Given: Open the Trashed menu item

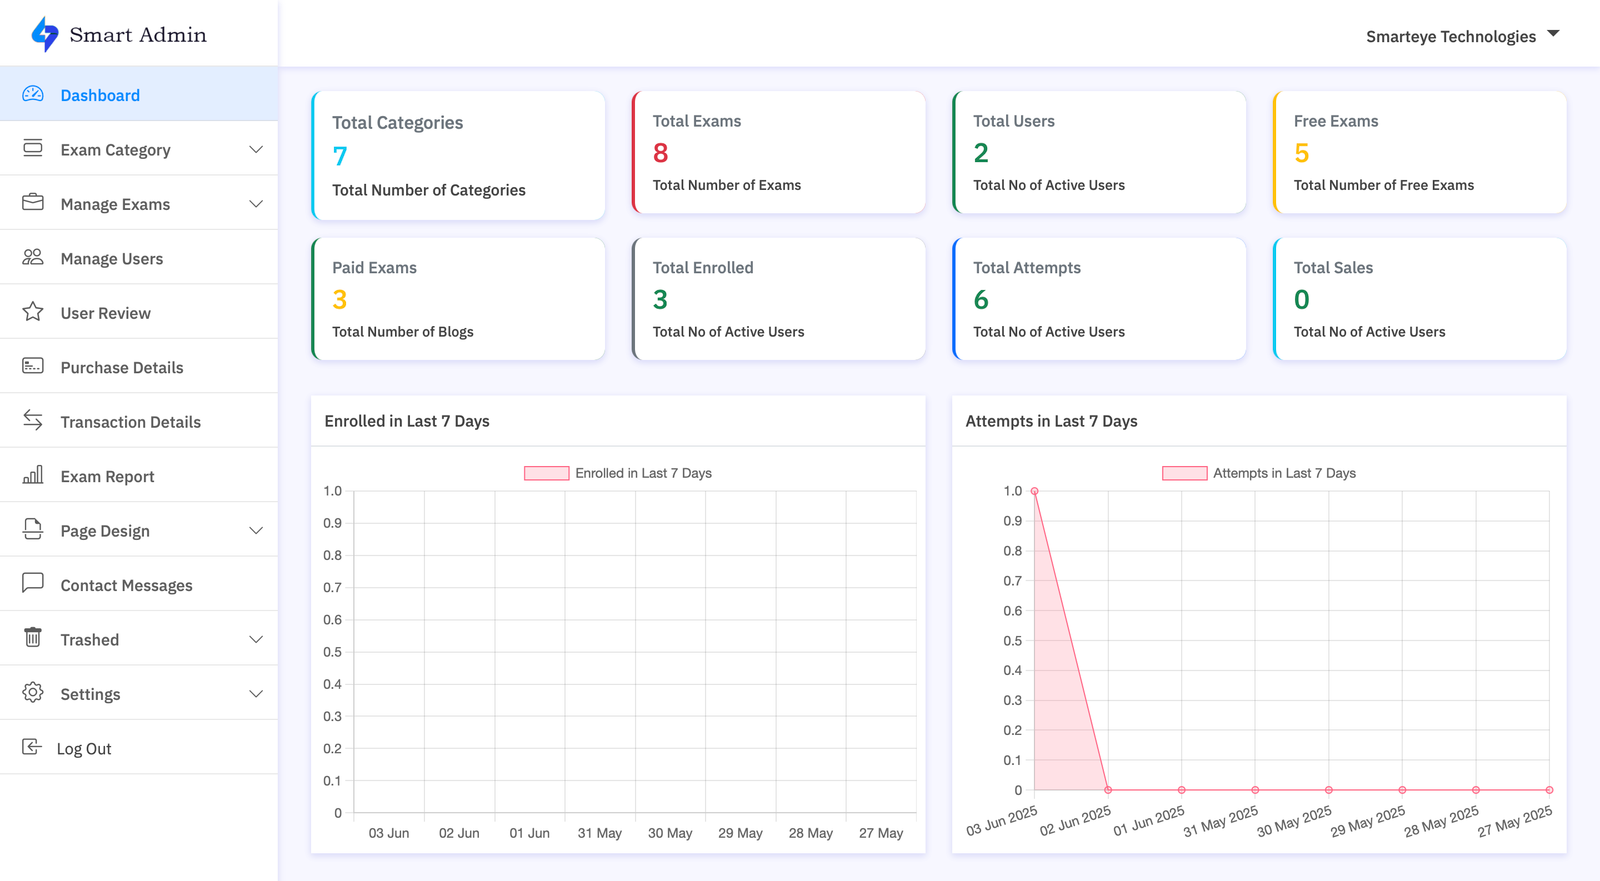Looking at the screenshot, I should pyautogui.click(x=90, y=640).
